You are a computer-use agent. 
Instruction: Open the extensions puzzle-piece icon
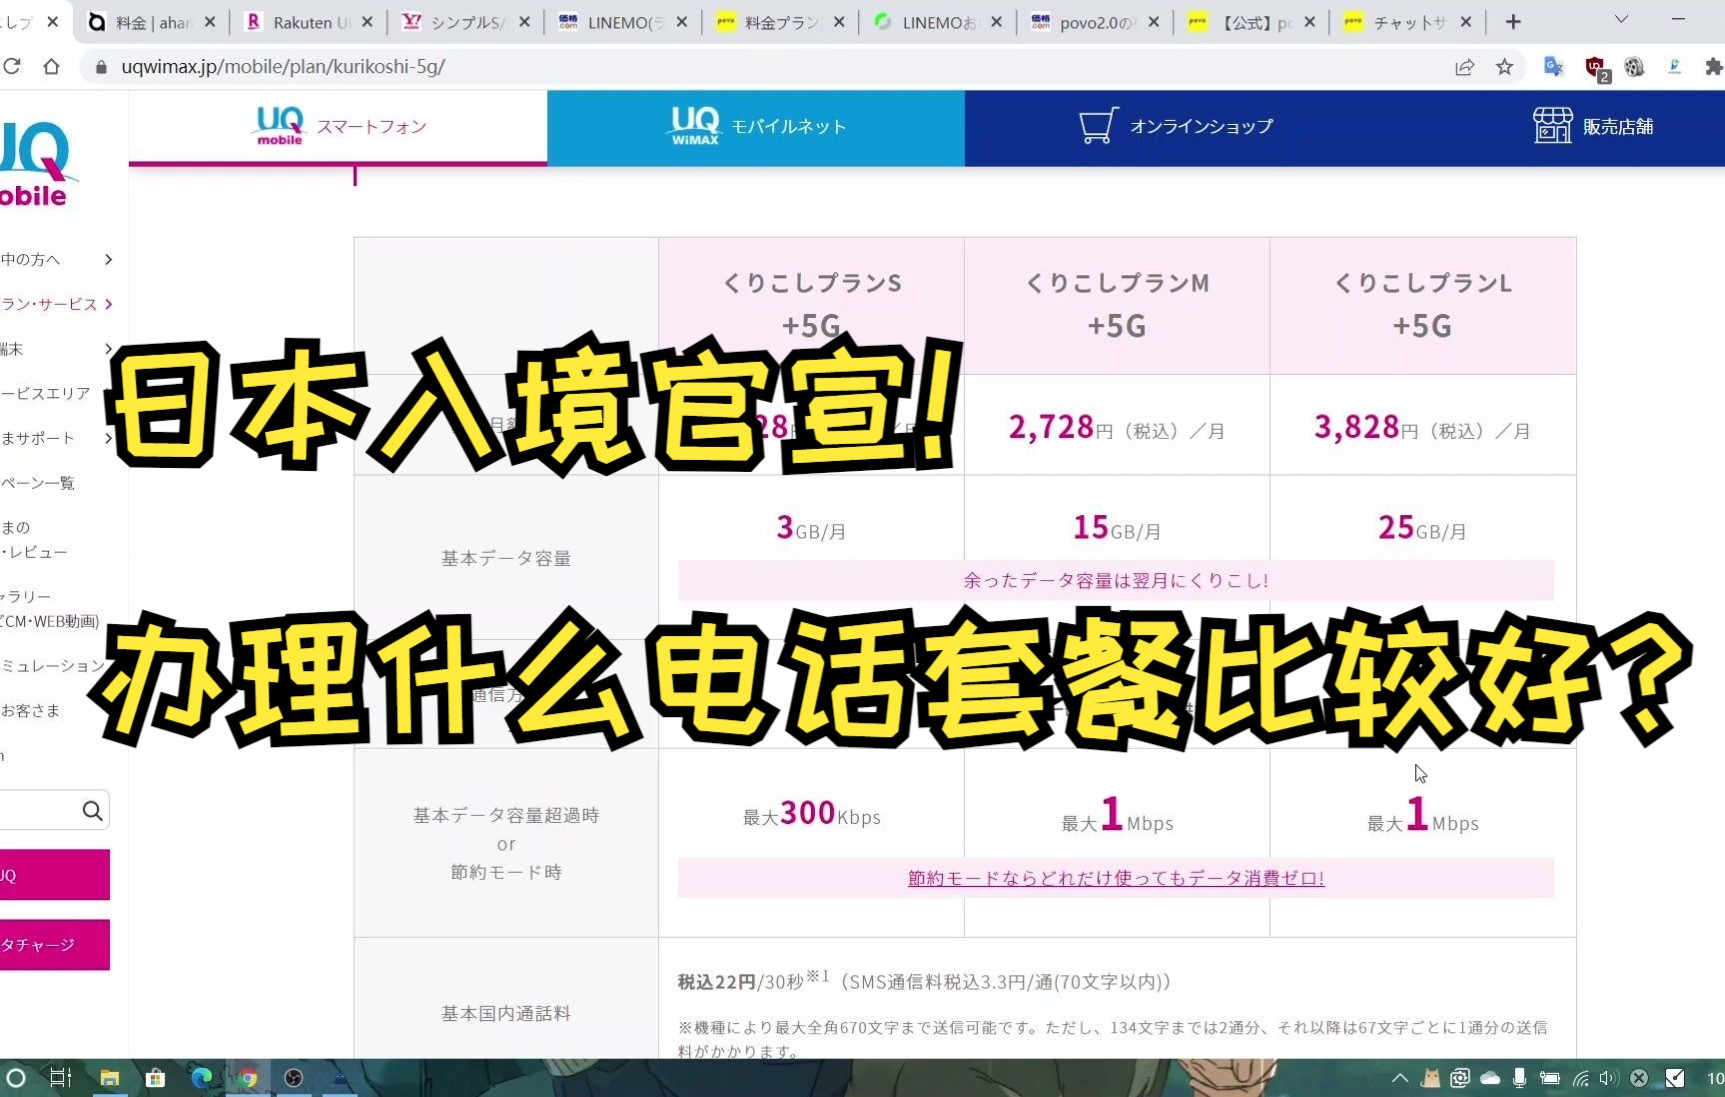(1714, 67)
